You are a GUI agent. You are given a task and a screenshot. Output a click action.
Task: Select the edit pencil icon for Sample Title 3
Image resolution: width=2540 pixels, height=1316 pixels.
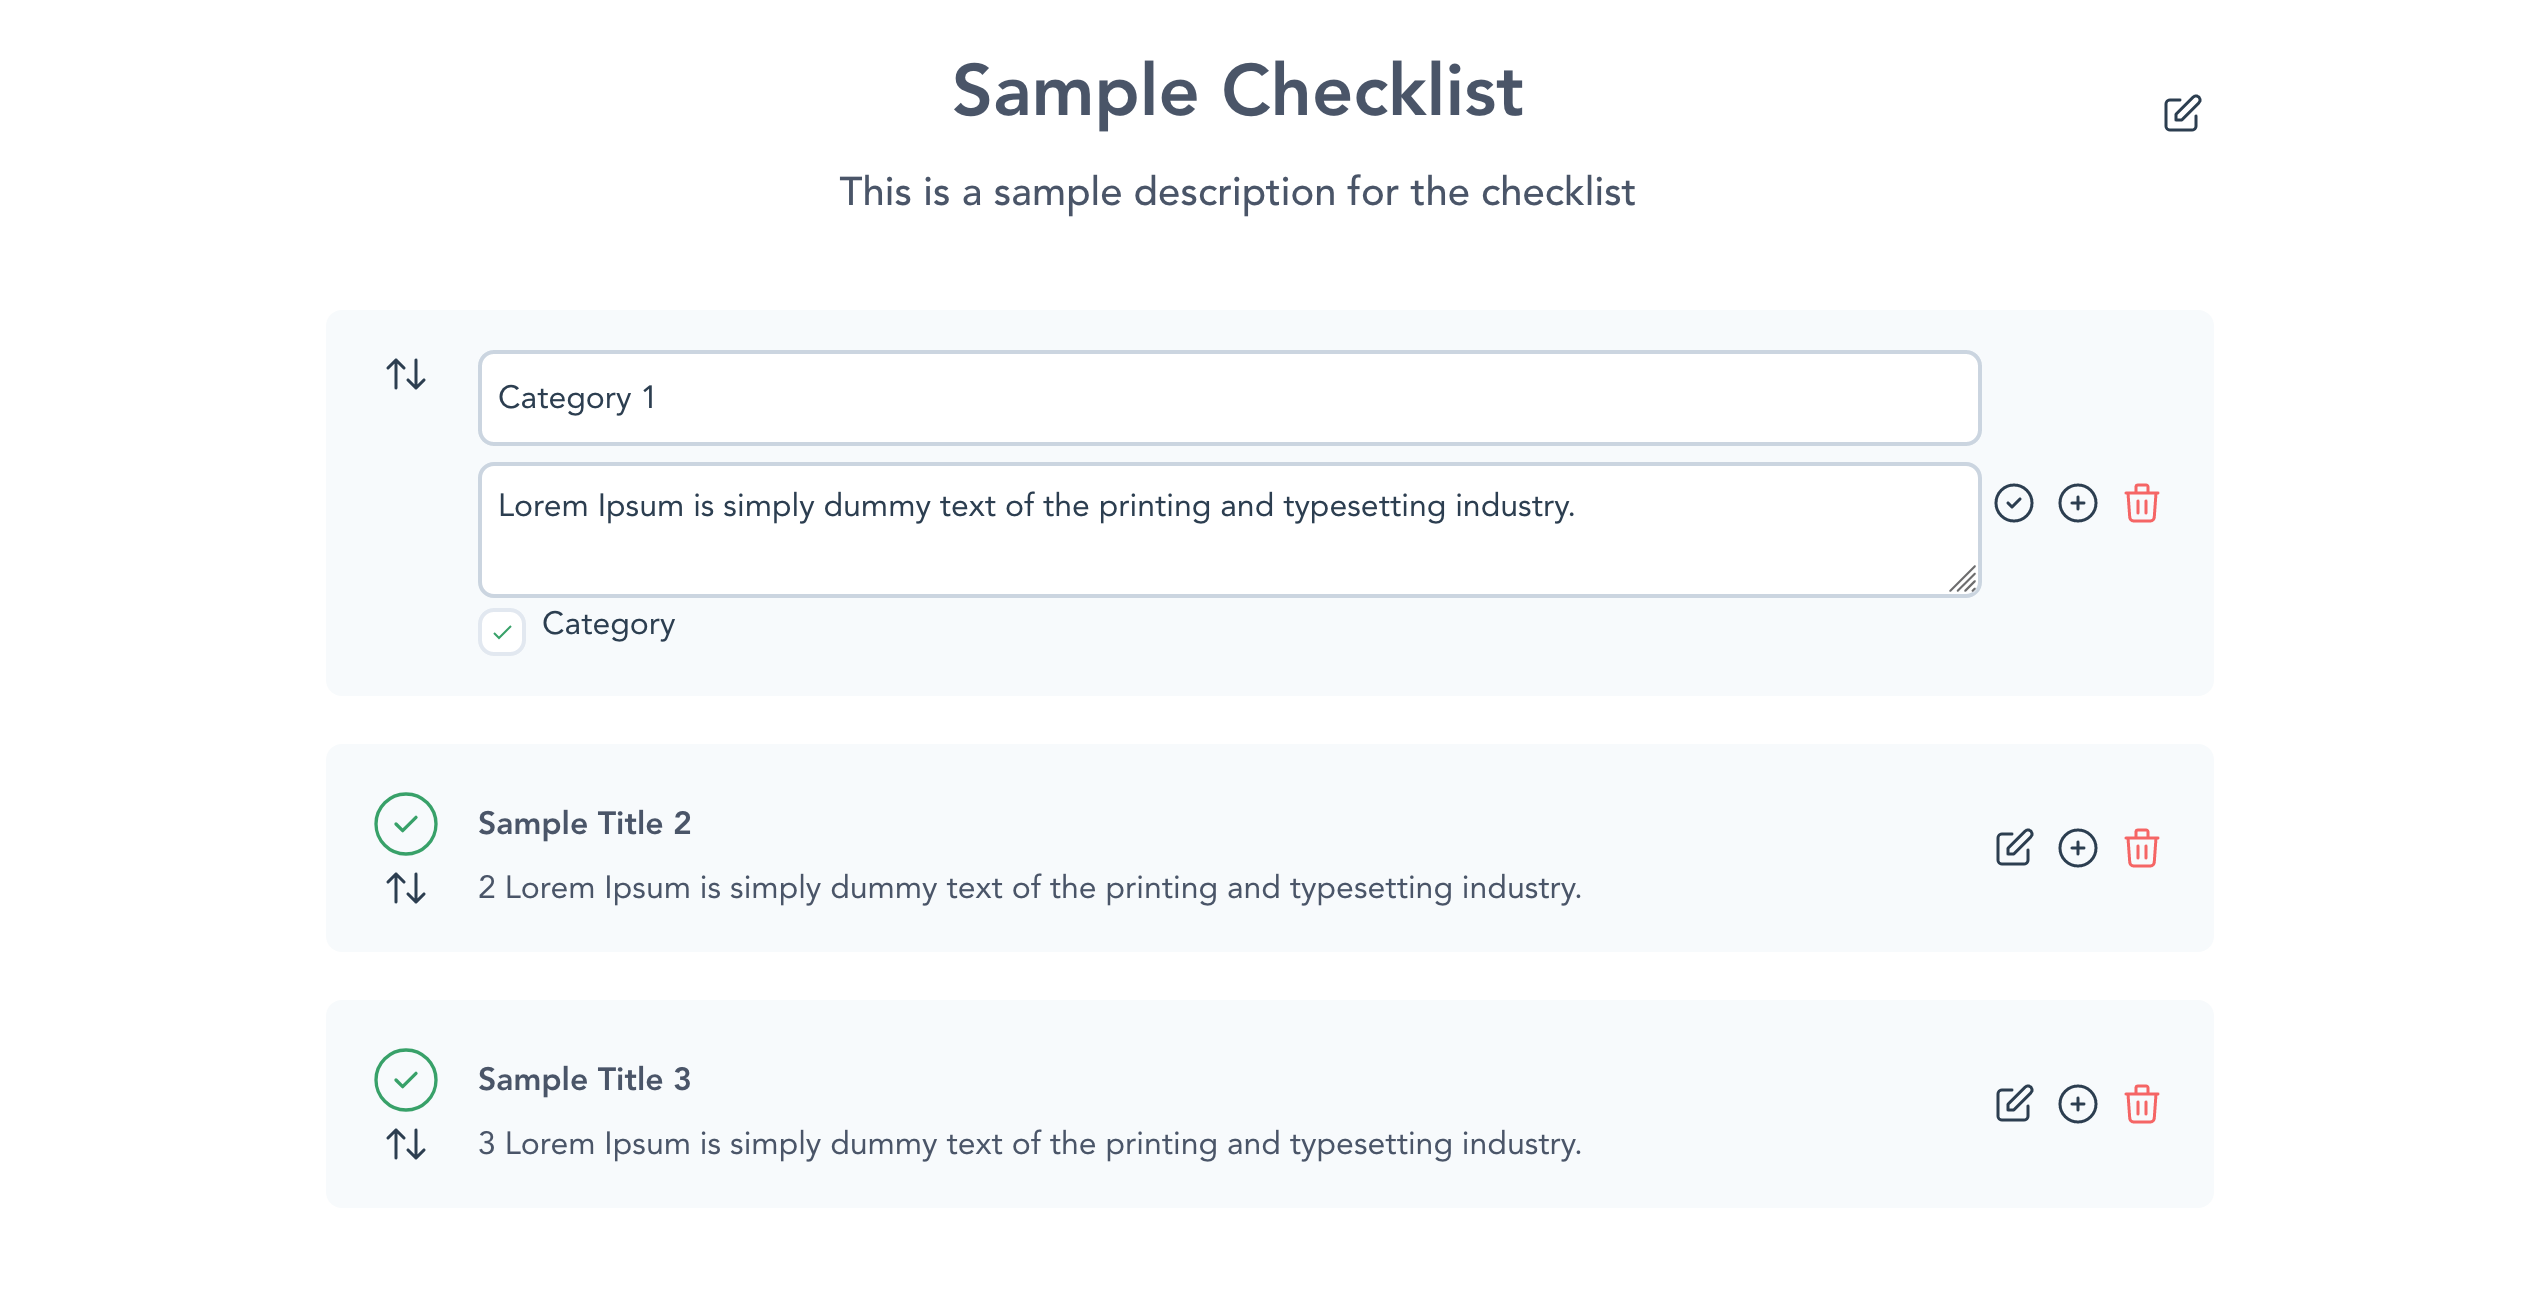coord(2014,1104)
